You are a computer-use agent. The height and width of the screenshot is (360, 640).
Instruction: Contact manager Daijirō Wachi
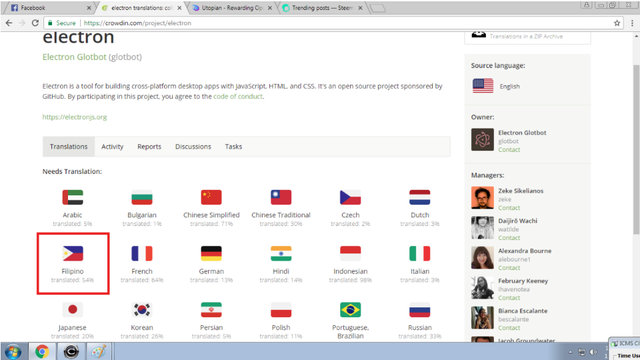509,238
